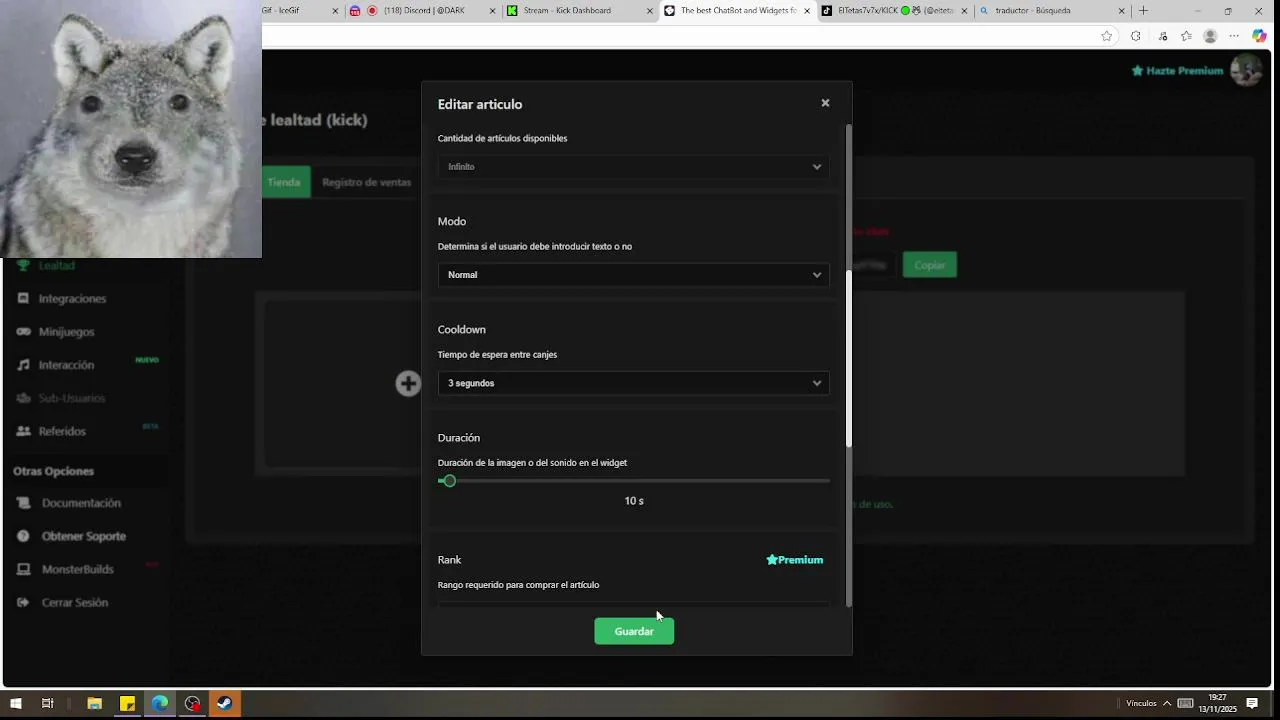
Task: Open a new browser tab
Action: 1143,11
